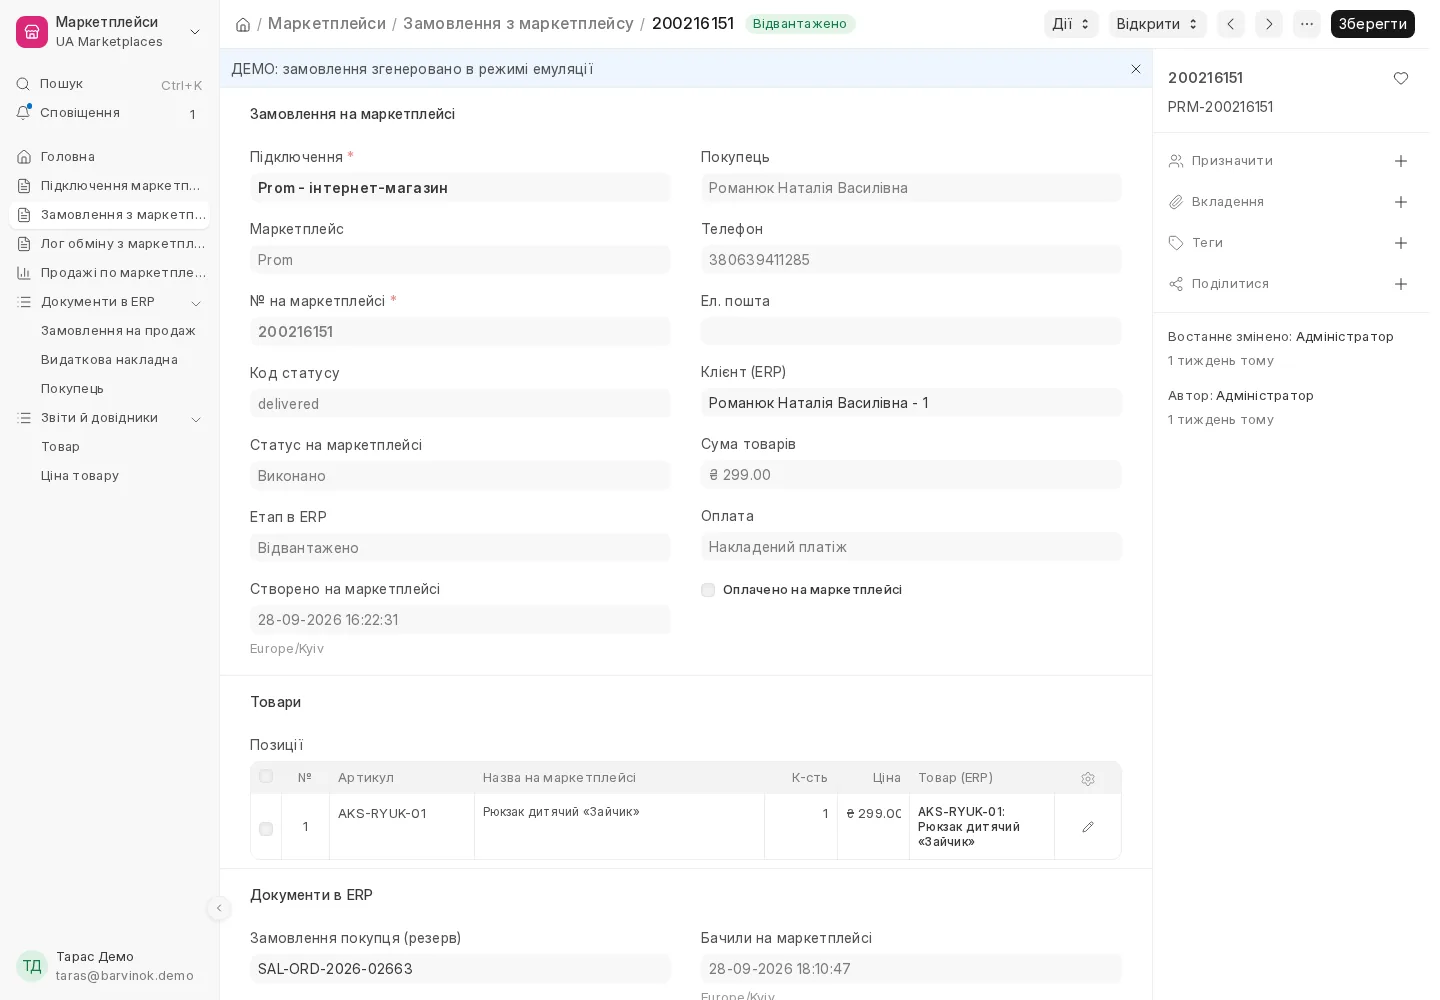1440x1000 pixels.
Task: Toggle the Оплачено на маркетплейсі checkbox
Action: [x=708, y=590]
